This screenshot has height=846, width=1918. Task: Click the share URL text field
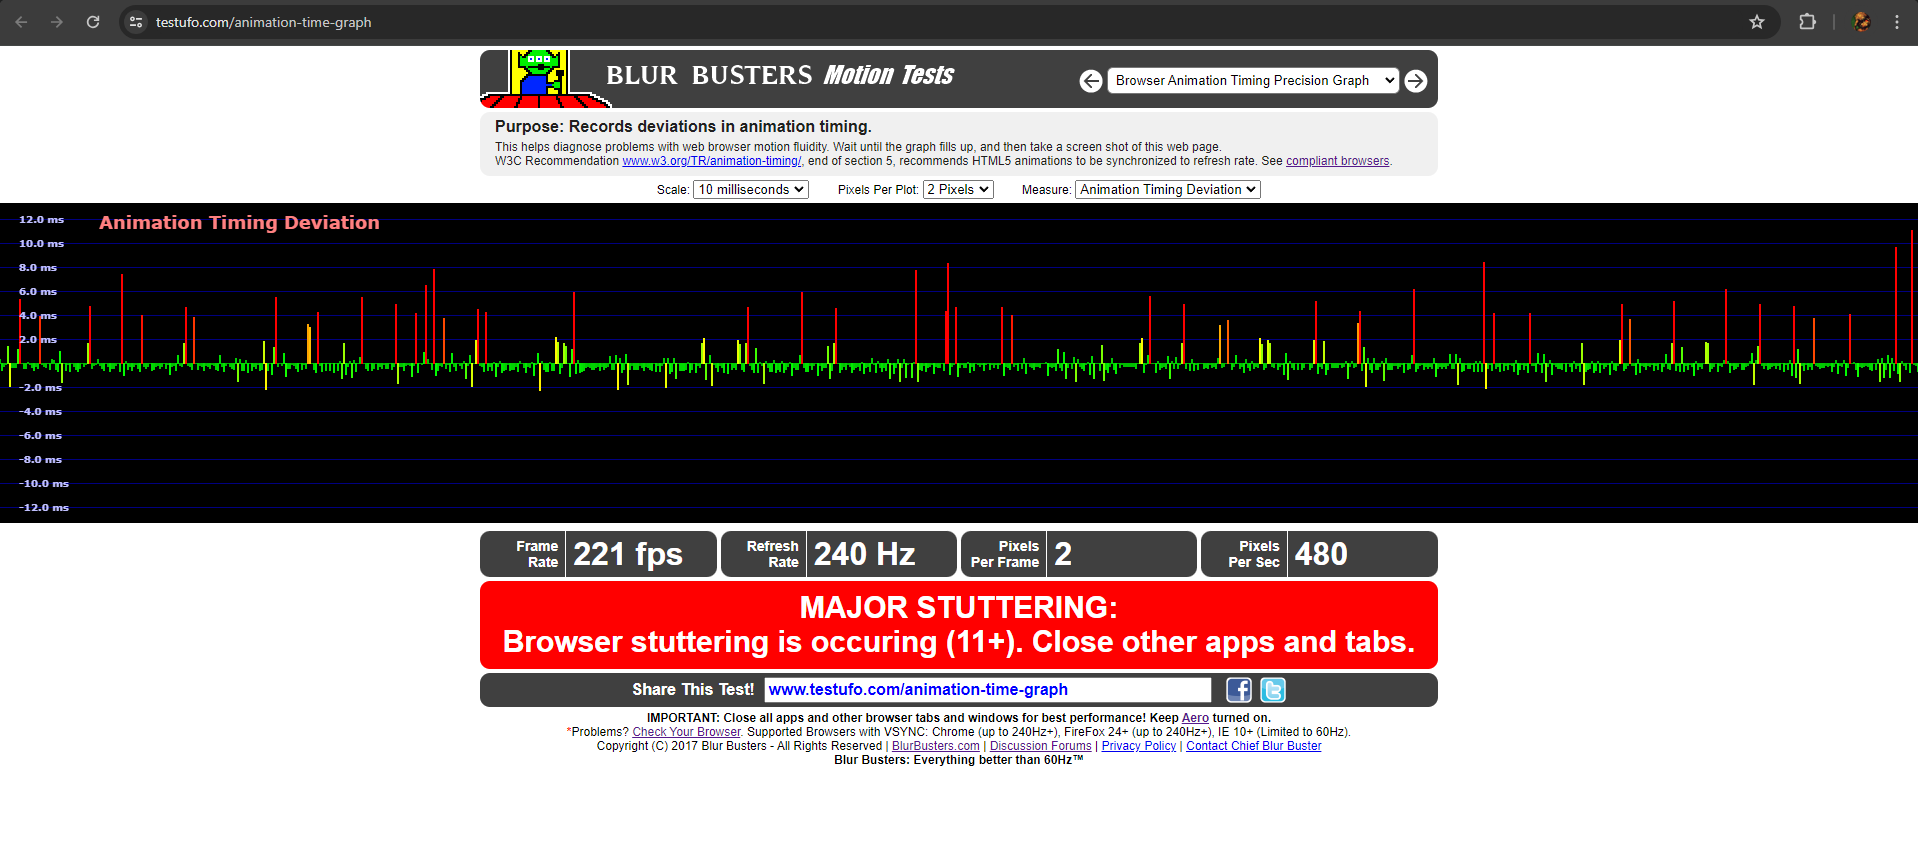click(987, 690)
